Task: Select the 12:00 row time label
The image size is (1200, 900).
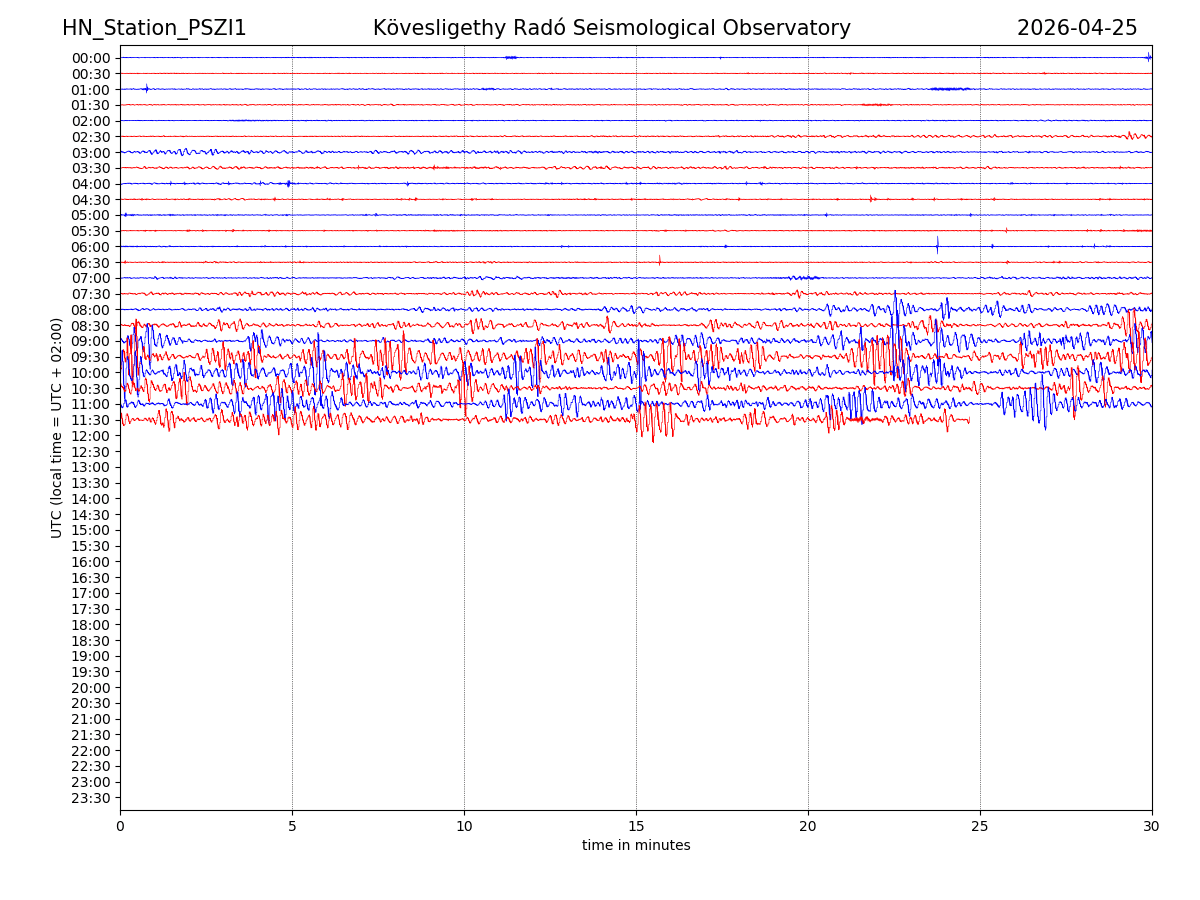Action: point(91,436)
